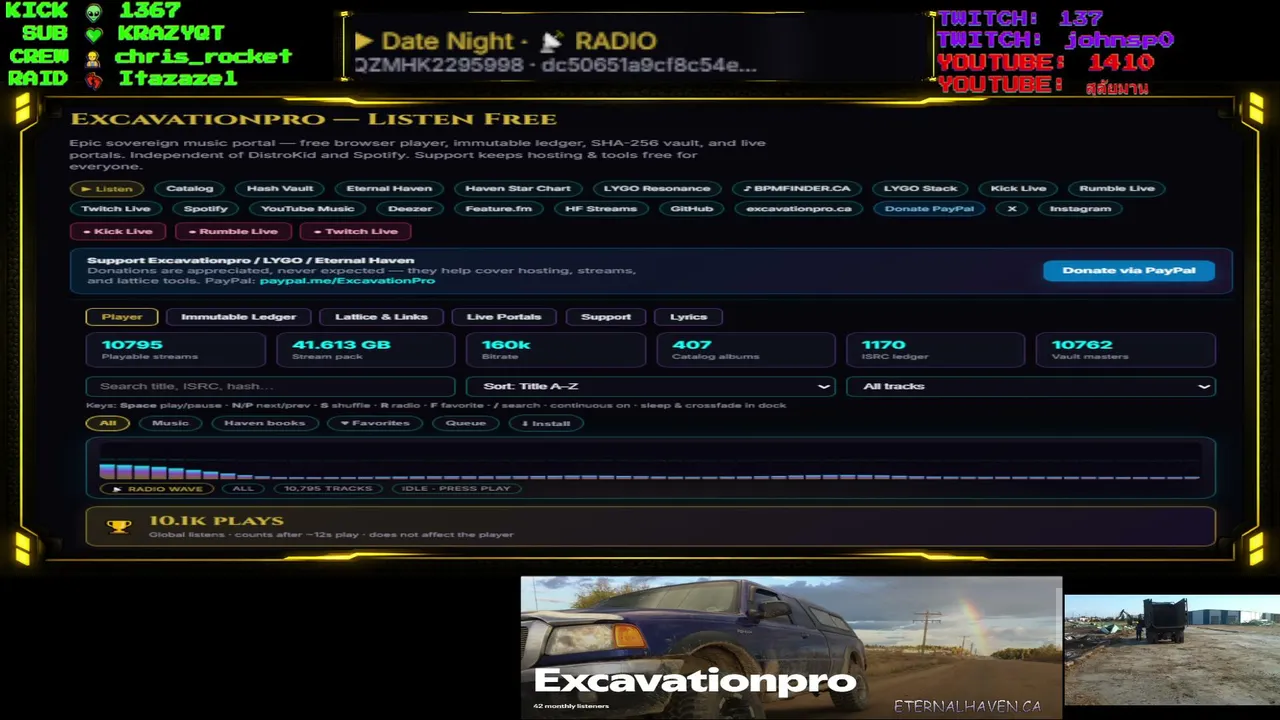Click the ALL pill beside Radio Wave
This screenshot has height=720, width=1280.
(243, 489)
